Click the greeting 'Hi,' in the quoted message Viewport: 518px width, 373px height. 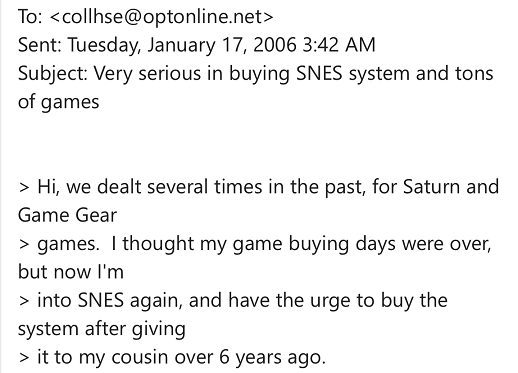coord(48,187)
